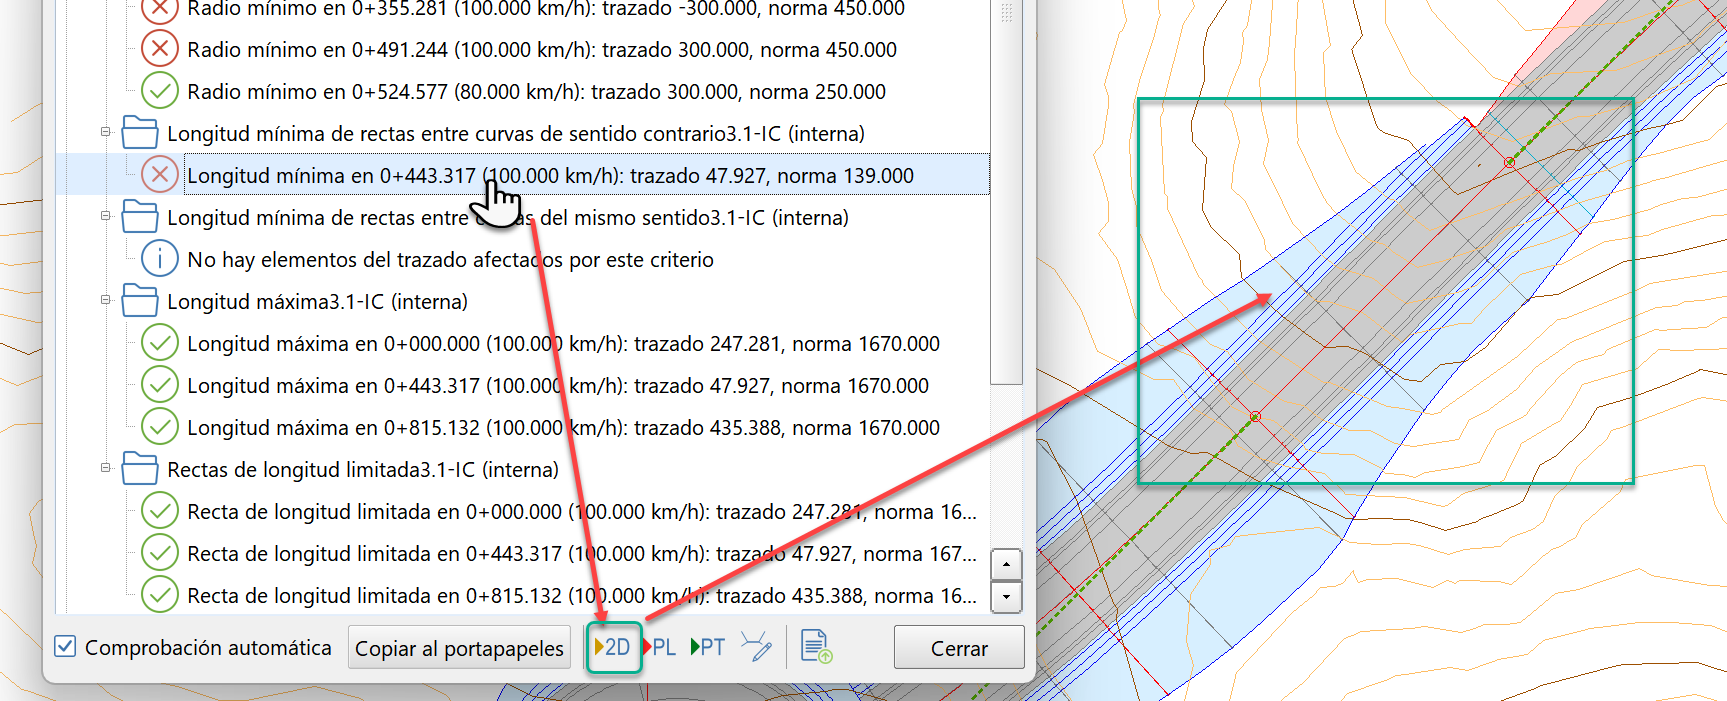Viewport: 1727px width, 701px height.
Task: Click green check icon of Longitud máxima 0+000.000
Action: pyautogui.click(x=159, y=342)
